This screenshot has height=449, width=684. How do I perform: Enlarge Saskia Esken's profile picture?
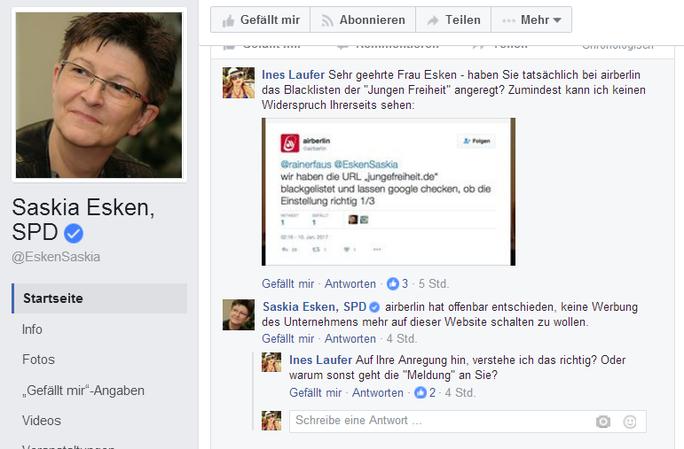(x=99, y=95)
